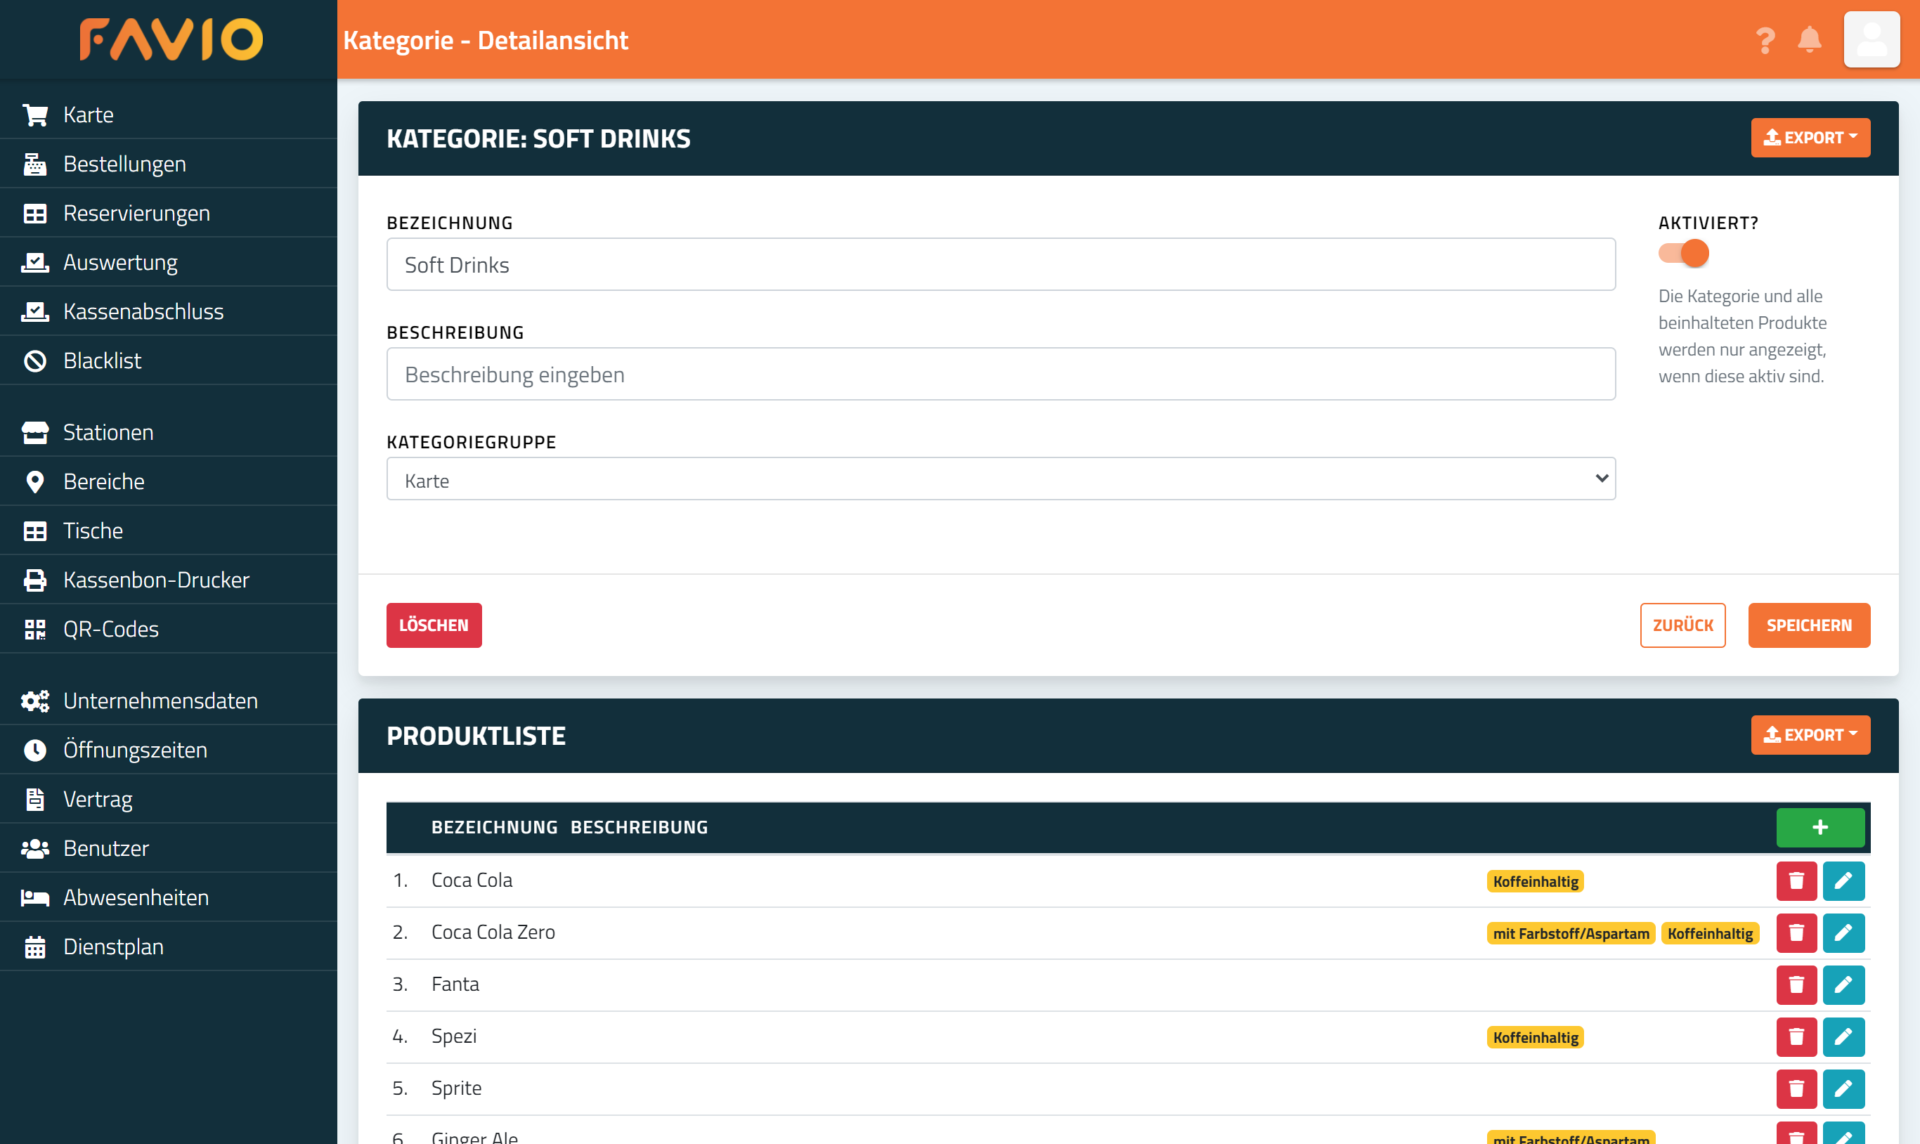Open the notifications bell

click(1809, 40)
